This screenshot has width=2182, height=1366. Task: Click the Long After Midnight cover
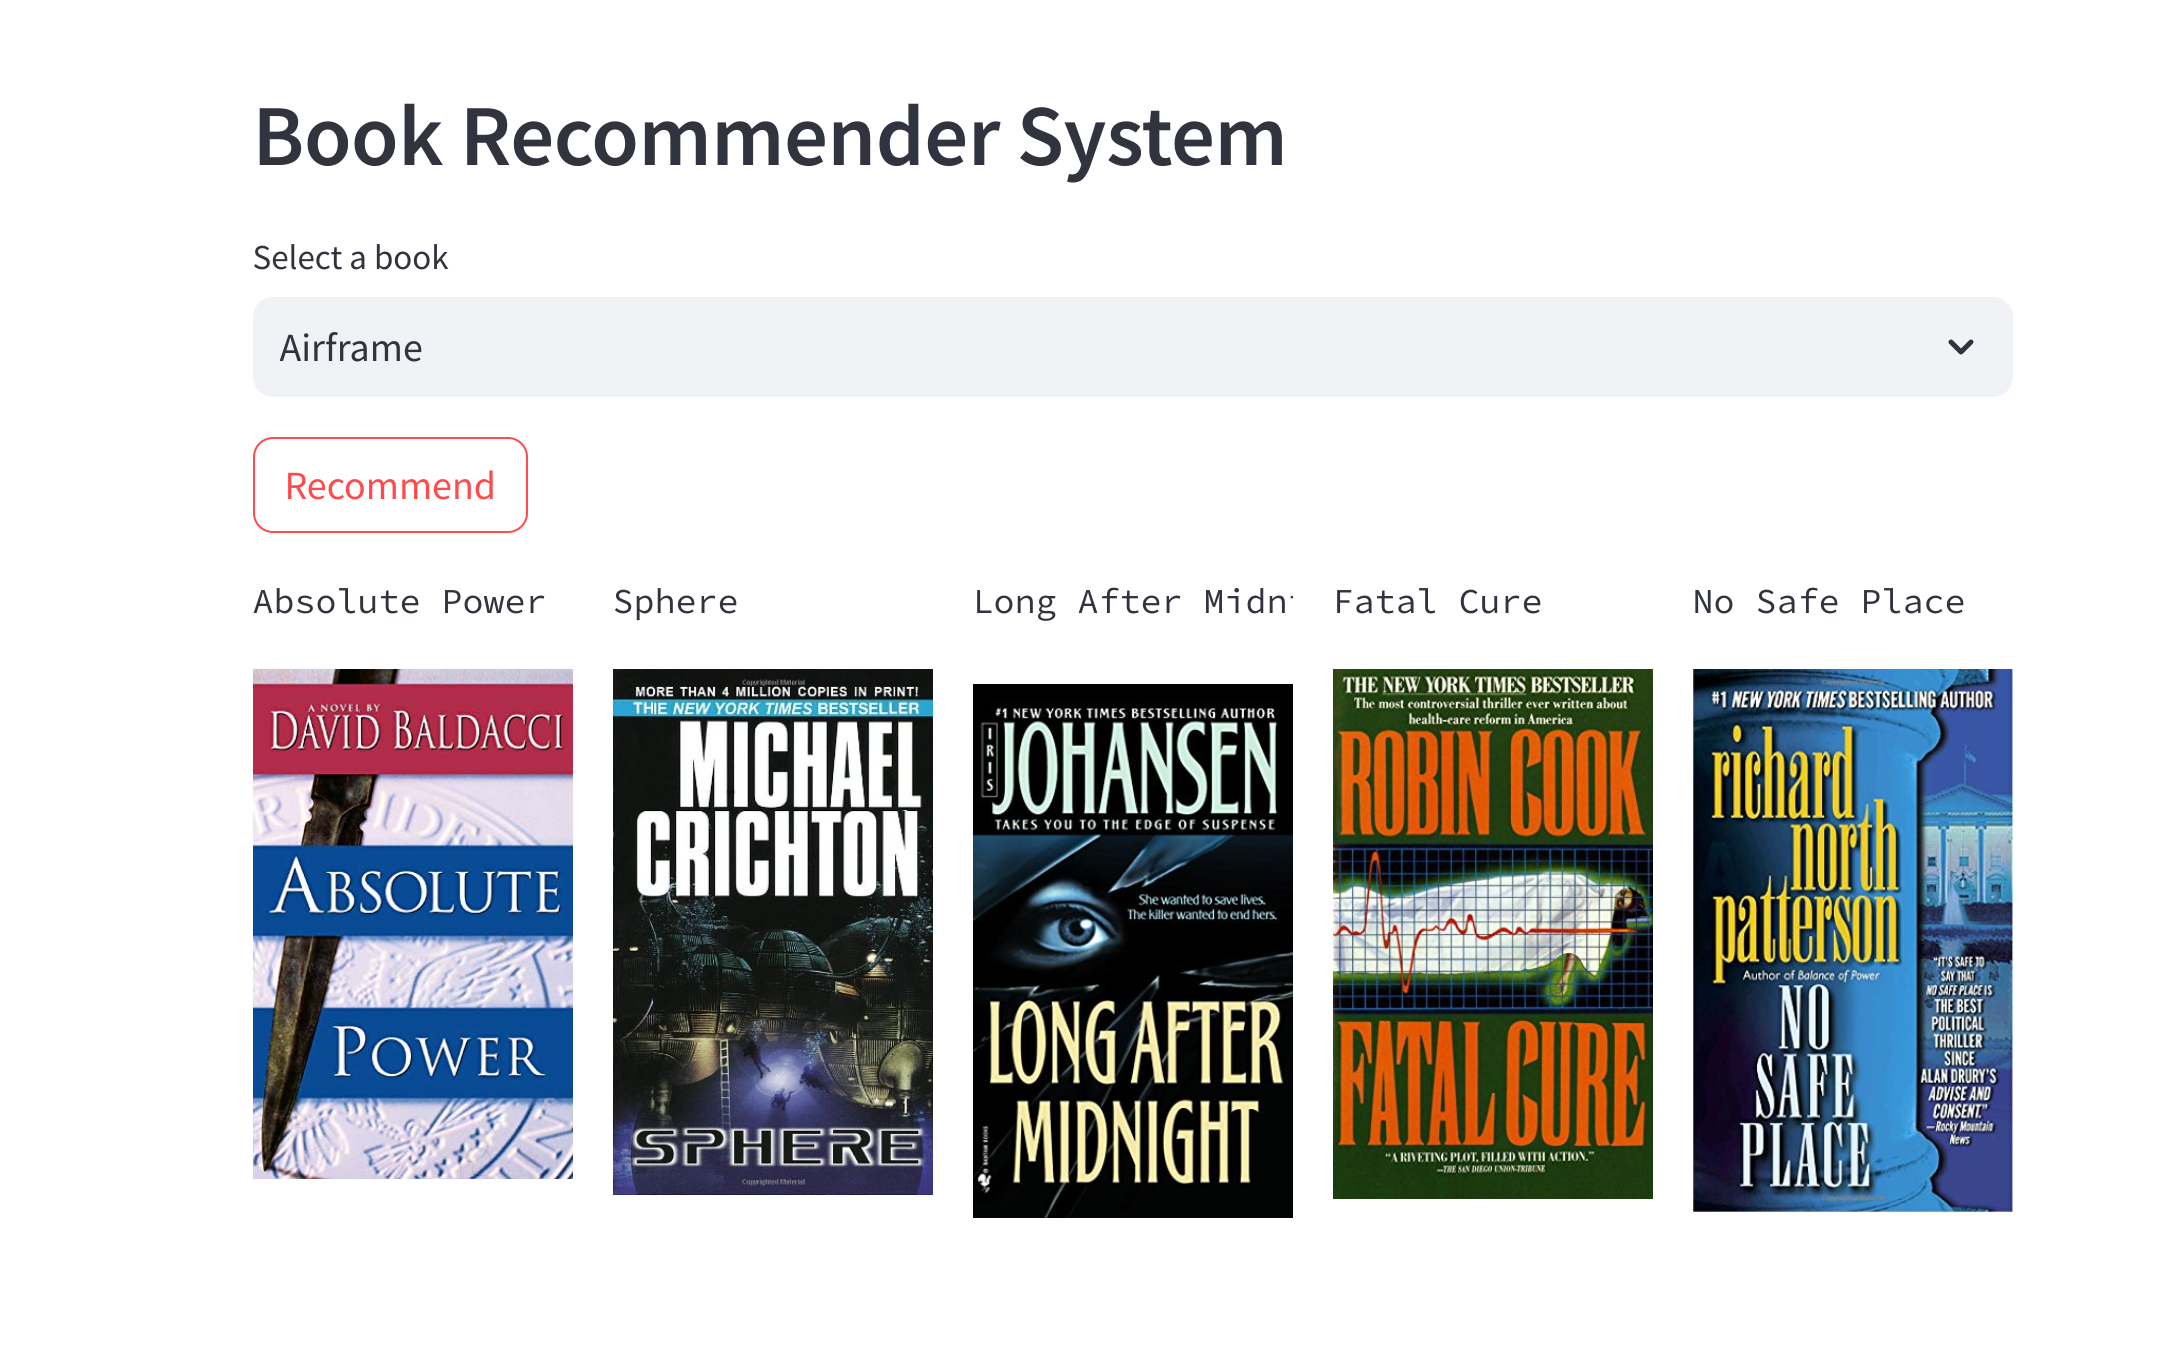1133,950
